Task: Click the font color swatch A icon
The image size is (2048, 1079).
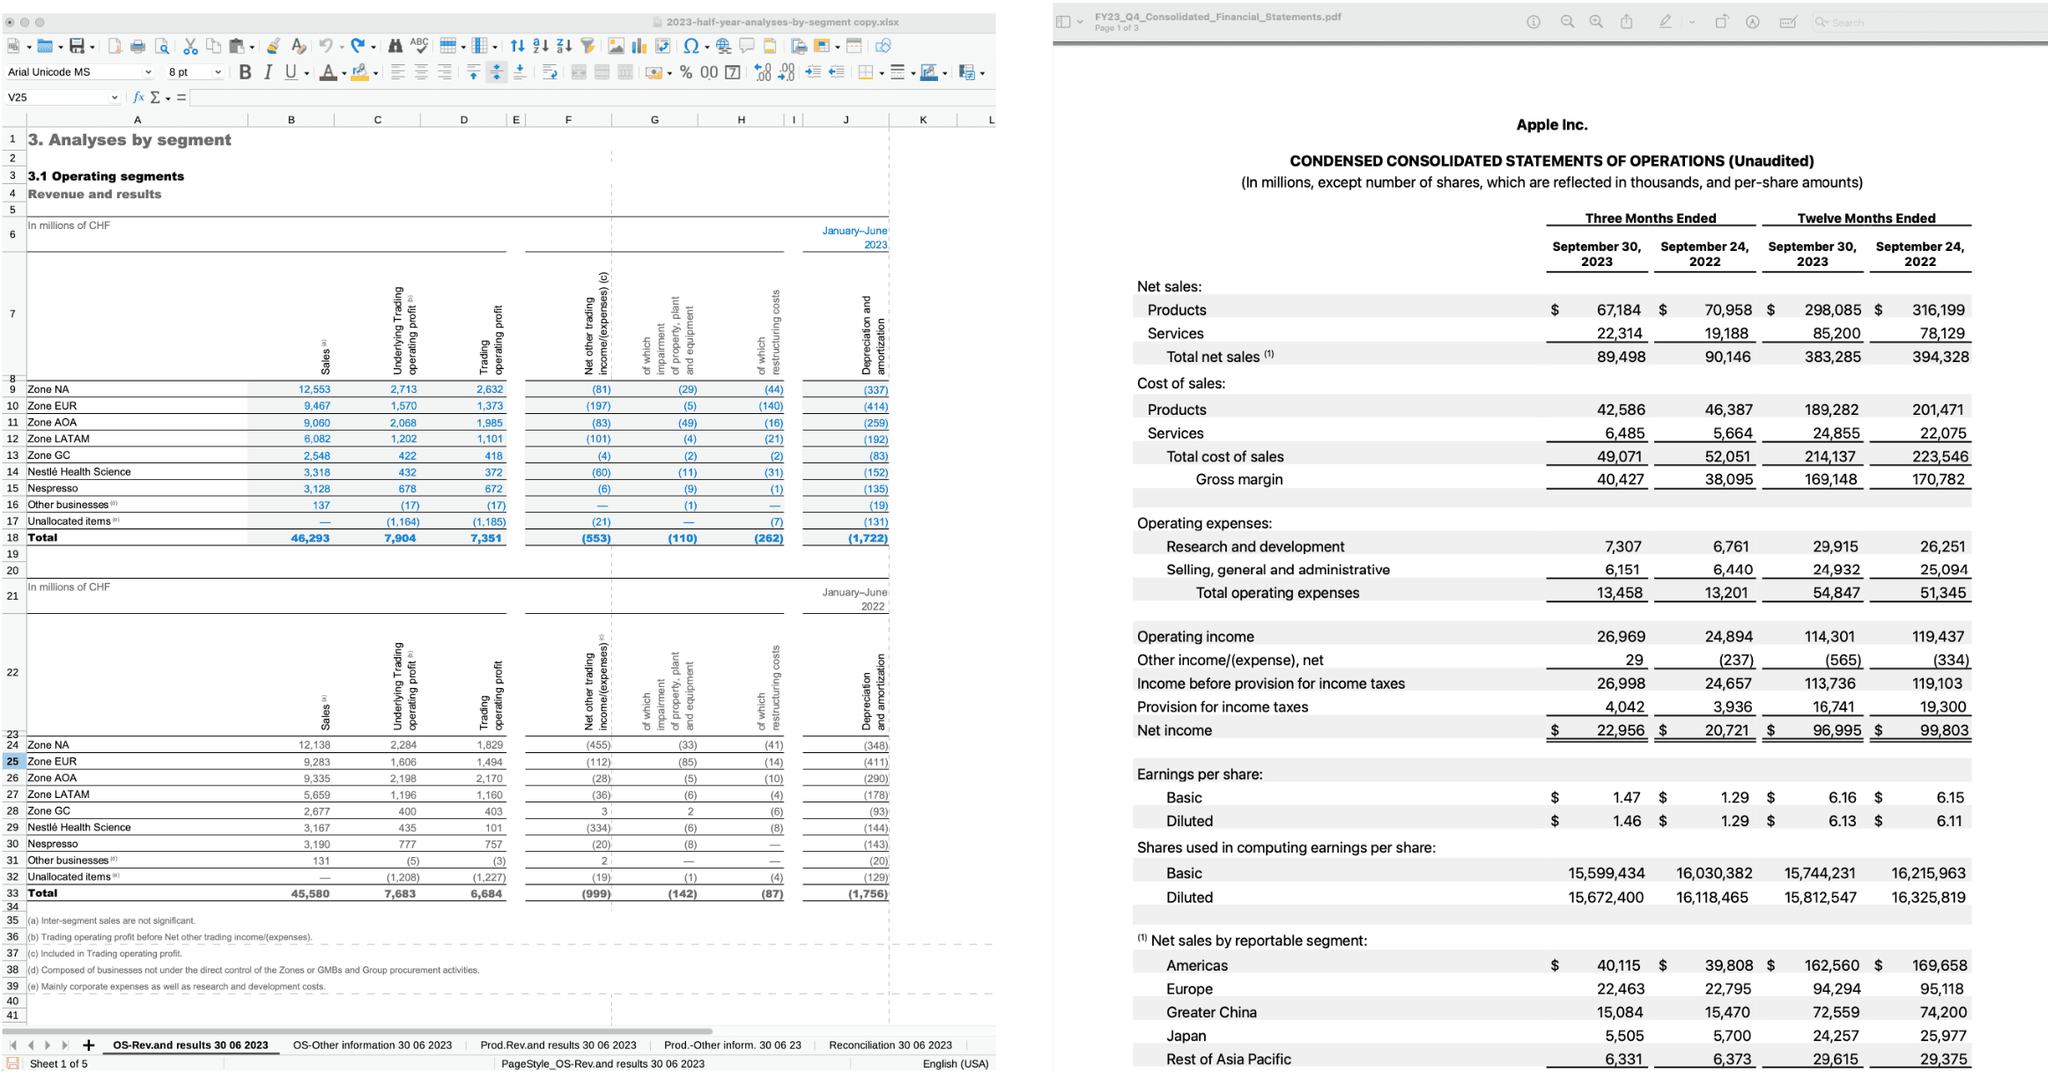Action: 327,72
